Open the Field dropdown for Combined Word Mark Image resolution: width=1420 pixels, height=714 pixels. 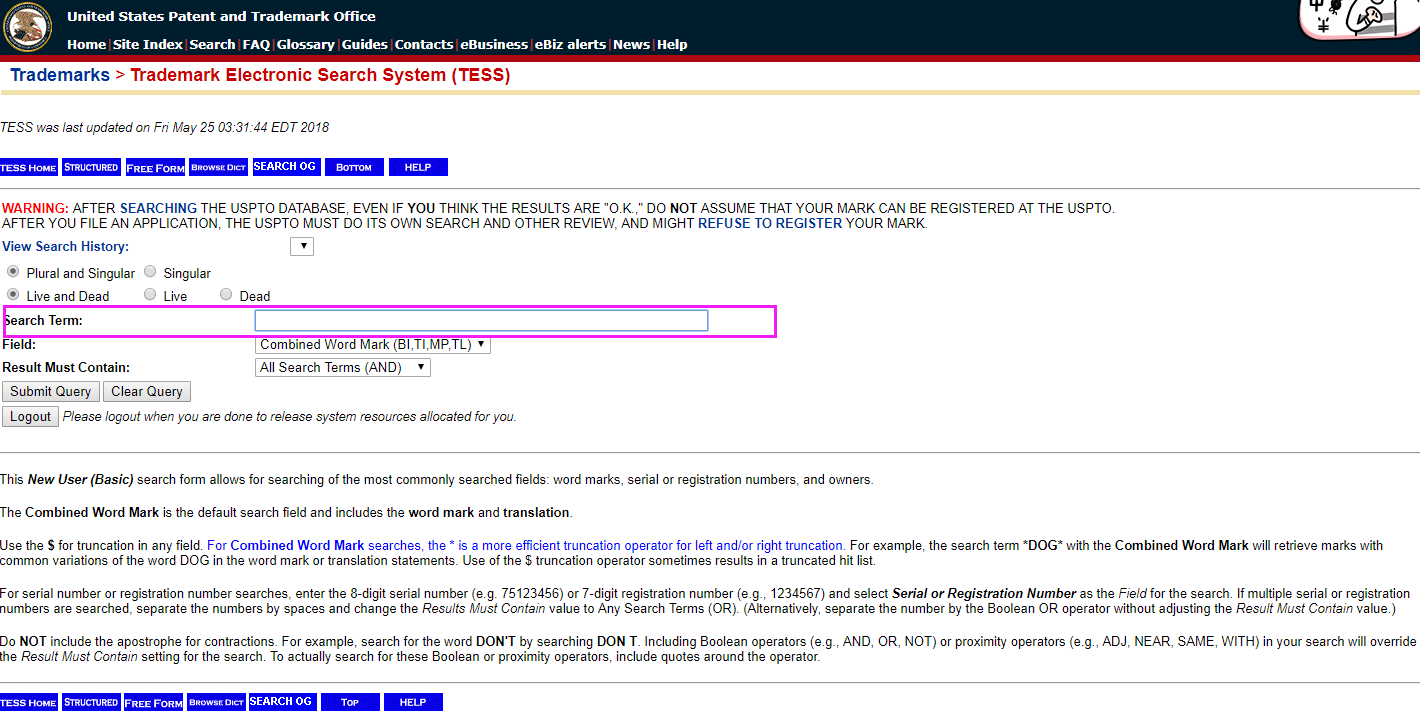[373, 344]
